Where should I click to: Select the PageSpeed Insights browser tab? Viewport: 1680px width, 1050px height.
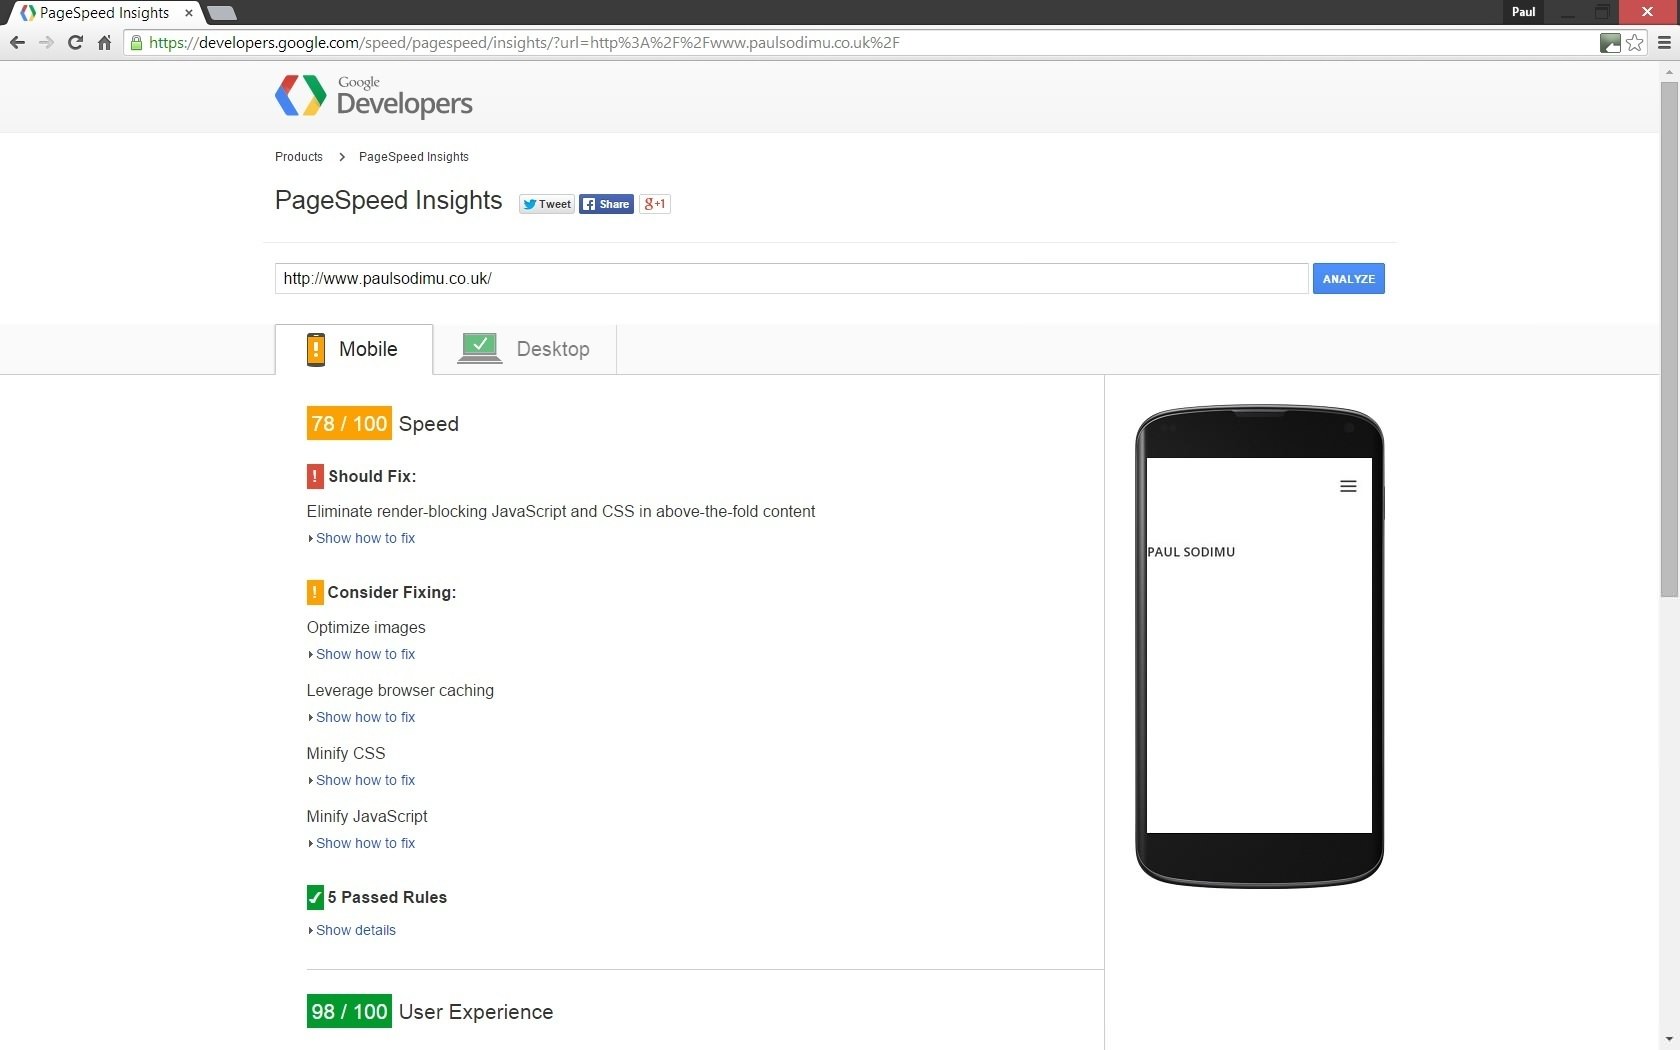pyautogui.click(x=105, y=13)
